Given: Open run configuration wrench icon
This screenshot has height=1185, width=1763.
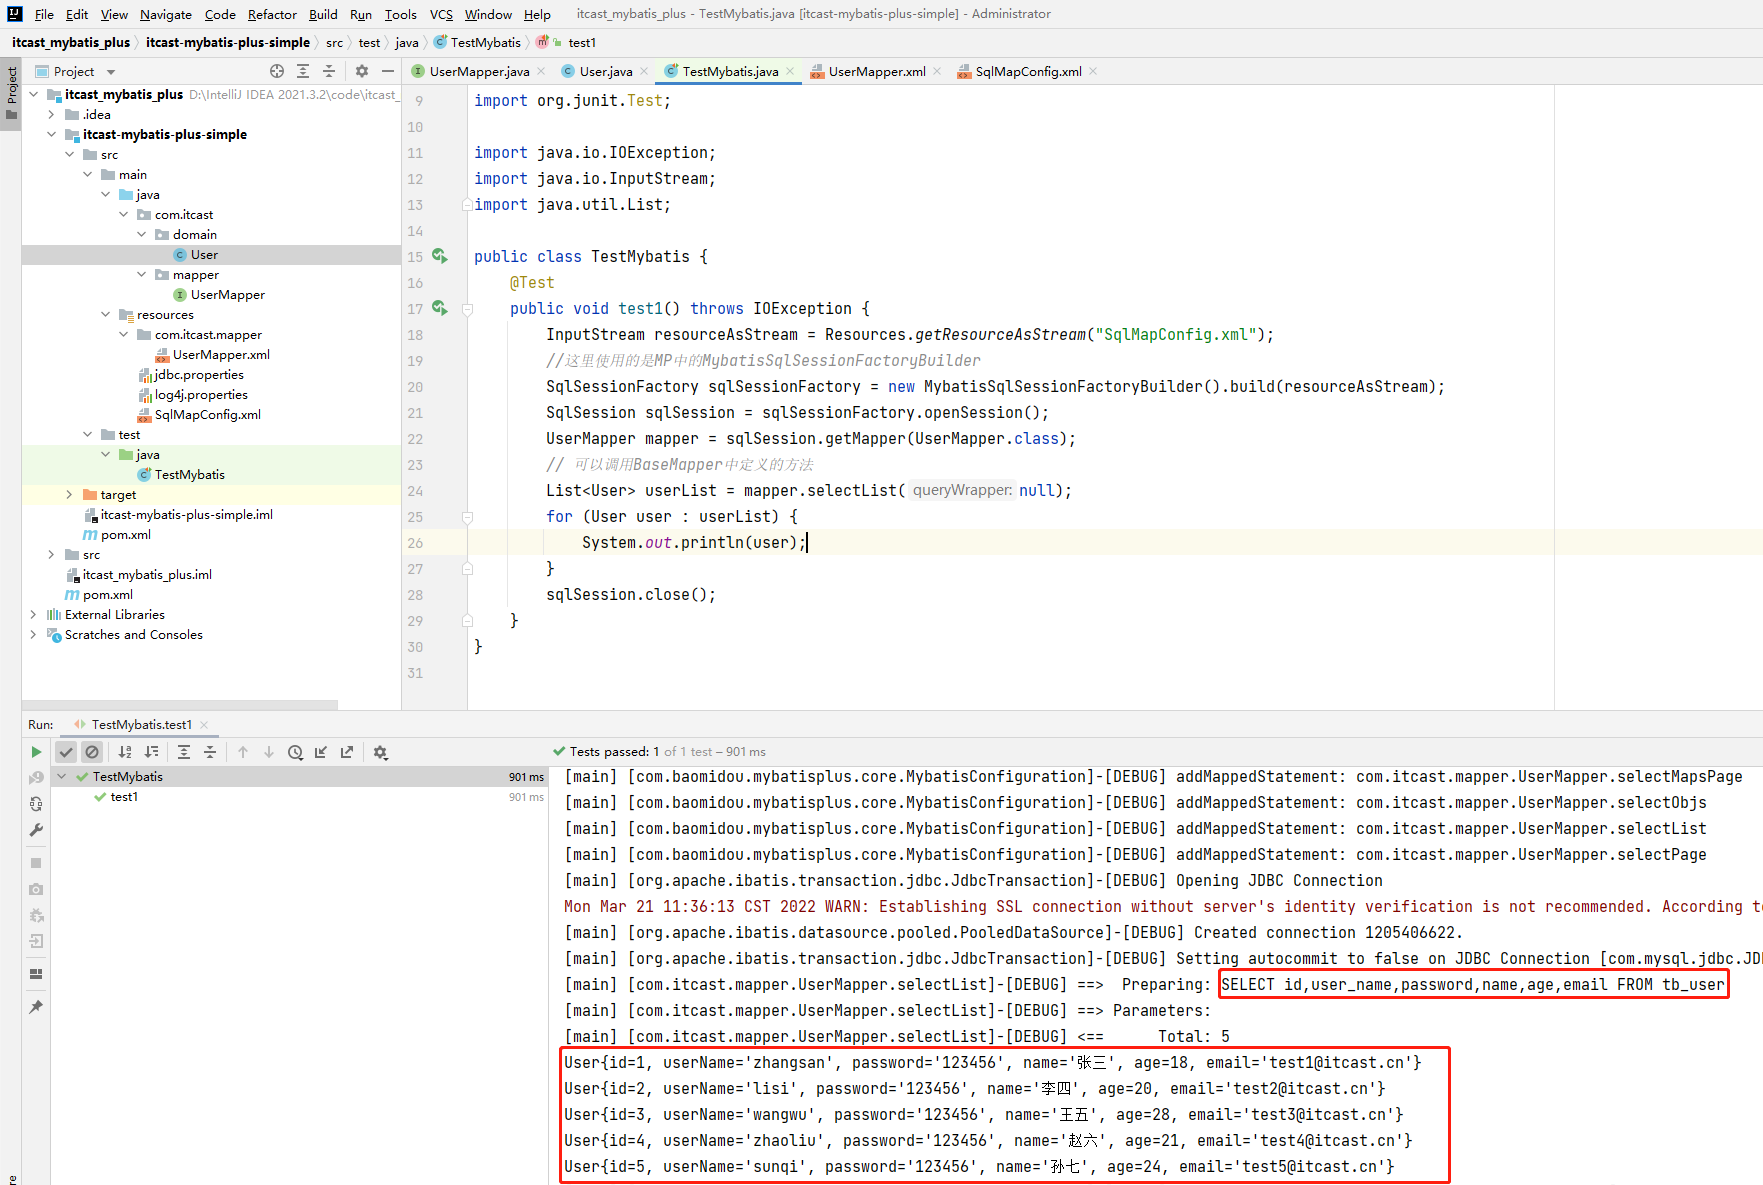Looking at the screenshot, I should coord(36,830).
